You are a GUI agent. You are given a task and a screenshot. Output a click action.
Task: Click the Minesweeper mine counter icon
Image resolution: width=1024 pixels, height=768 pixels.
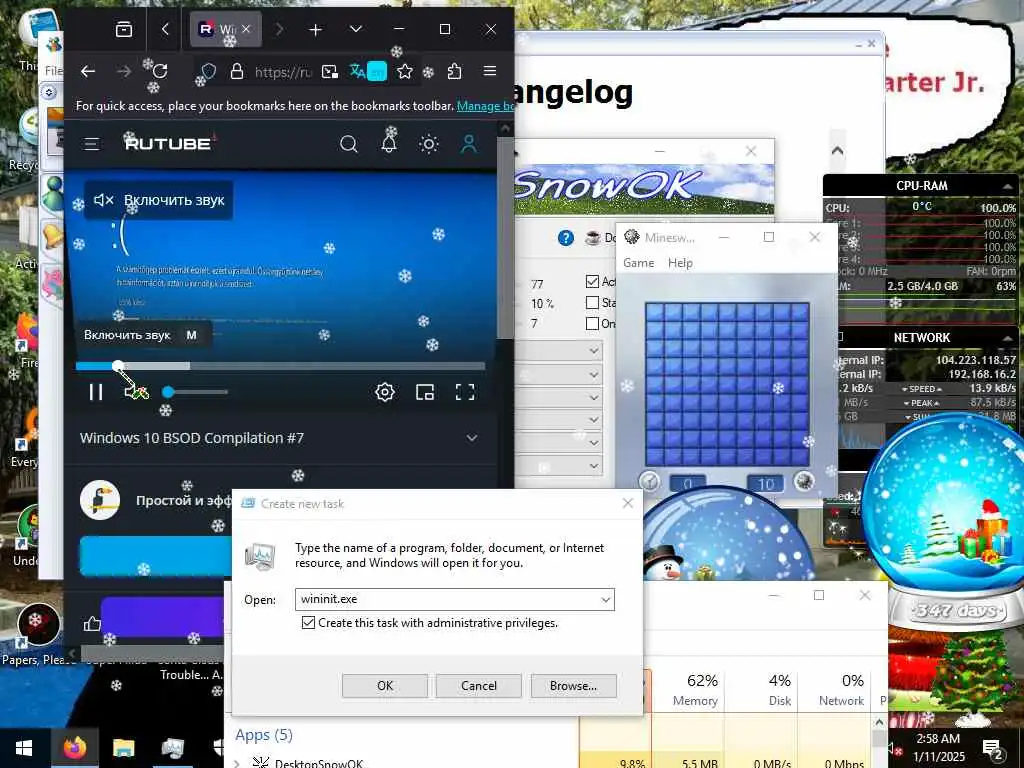(804, 481)
